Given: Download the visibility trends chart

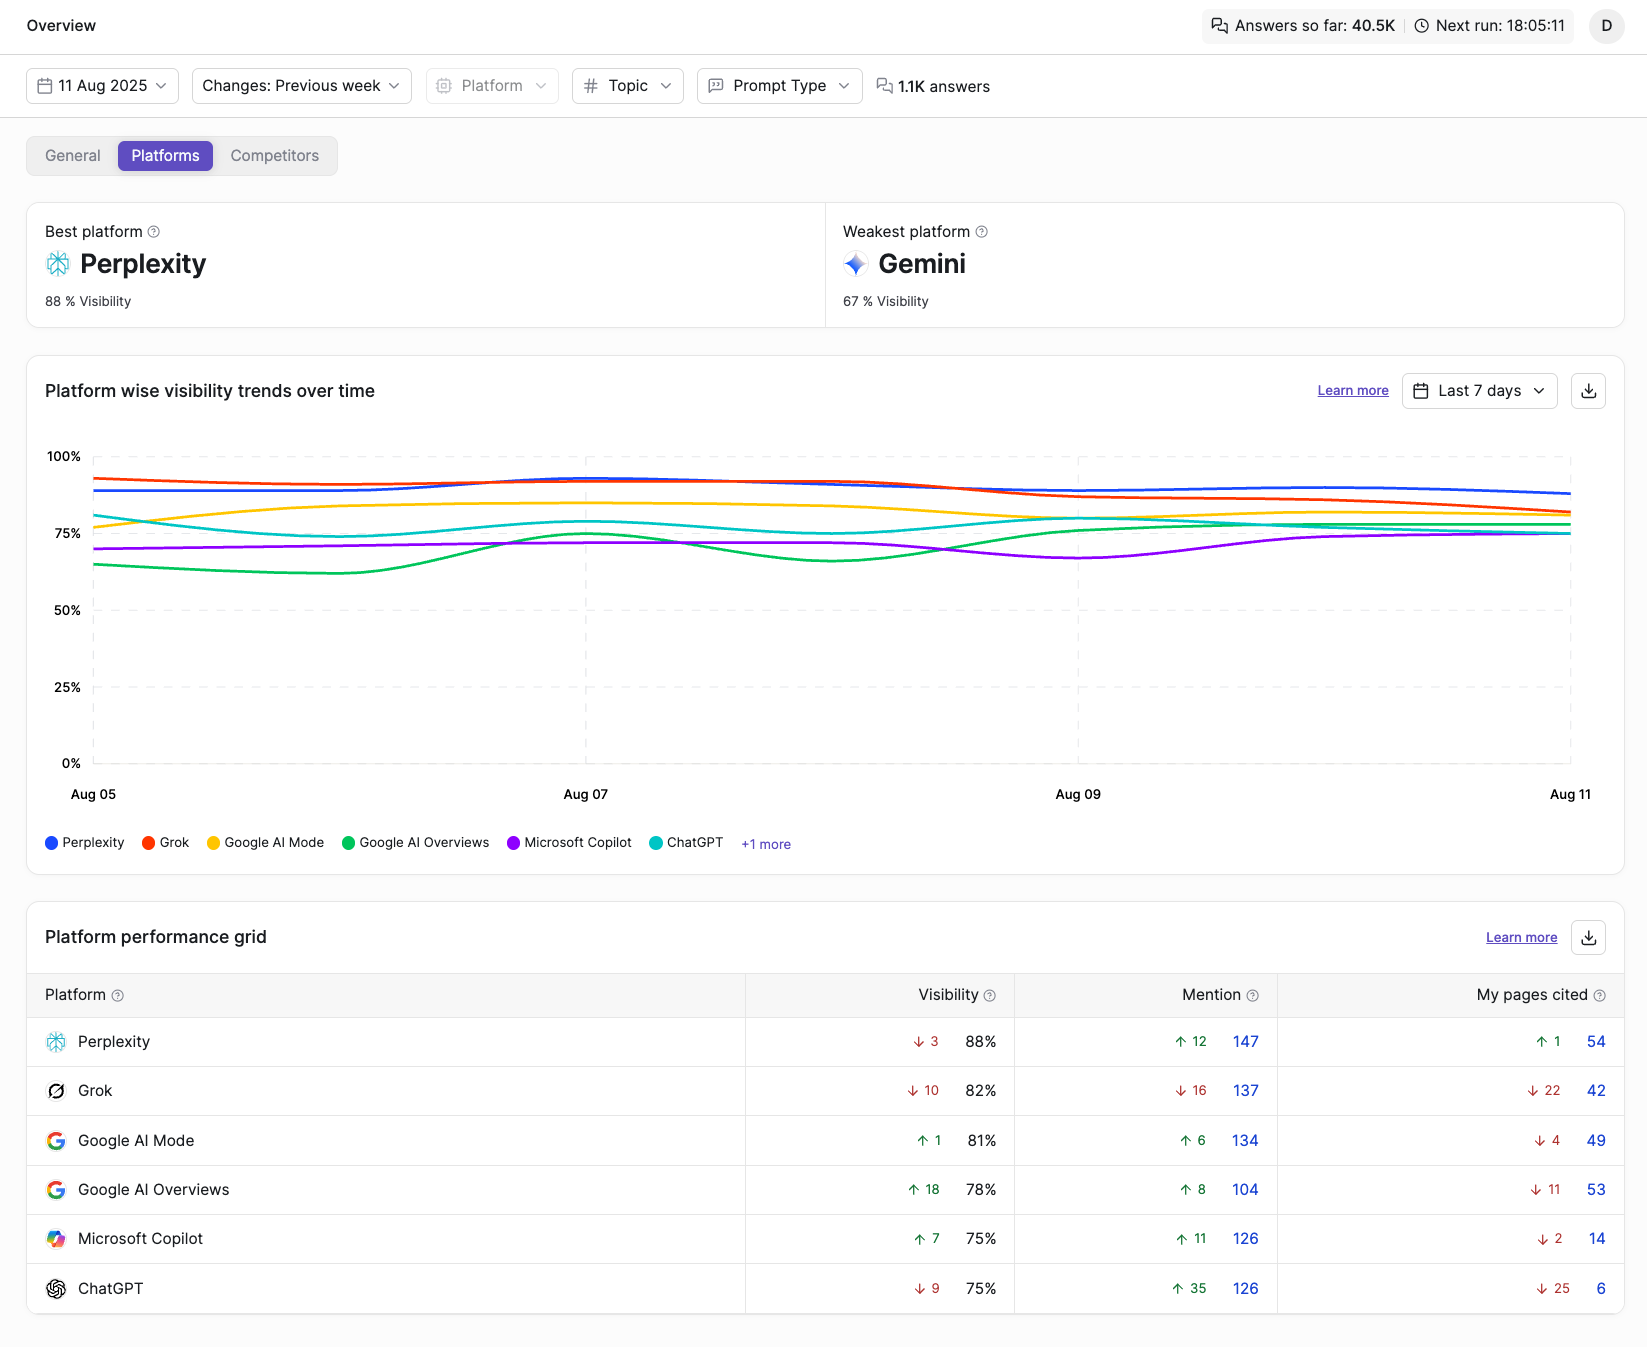Looking at the screenshot, I should 1589,391.
